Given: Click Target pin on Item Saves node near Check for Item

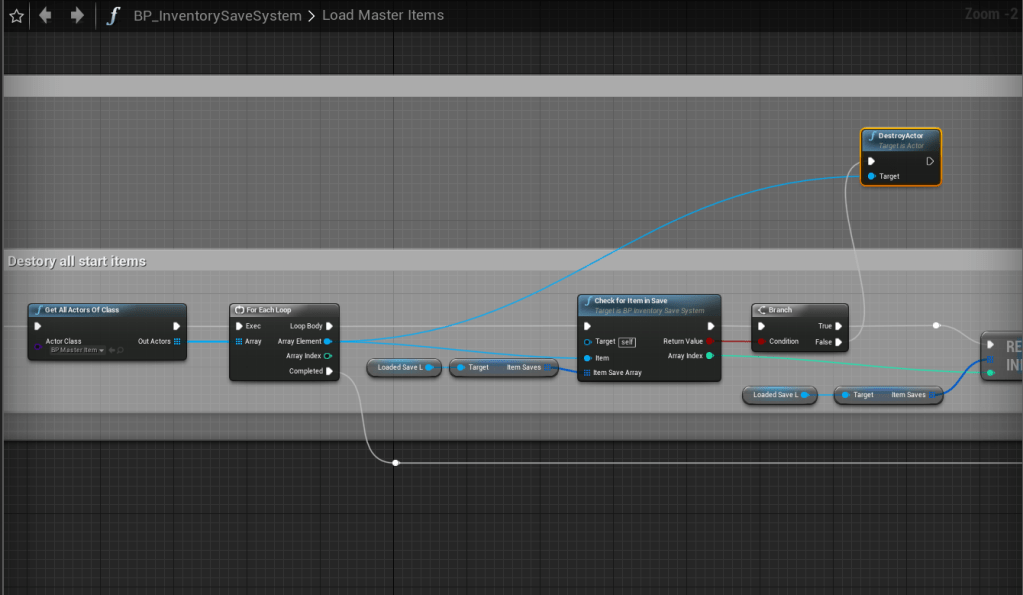Looking at the screenshot, I should point(461,367).
